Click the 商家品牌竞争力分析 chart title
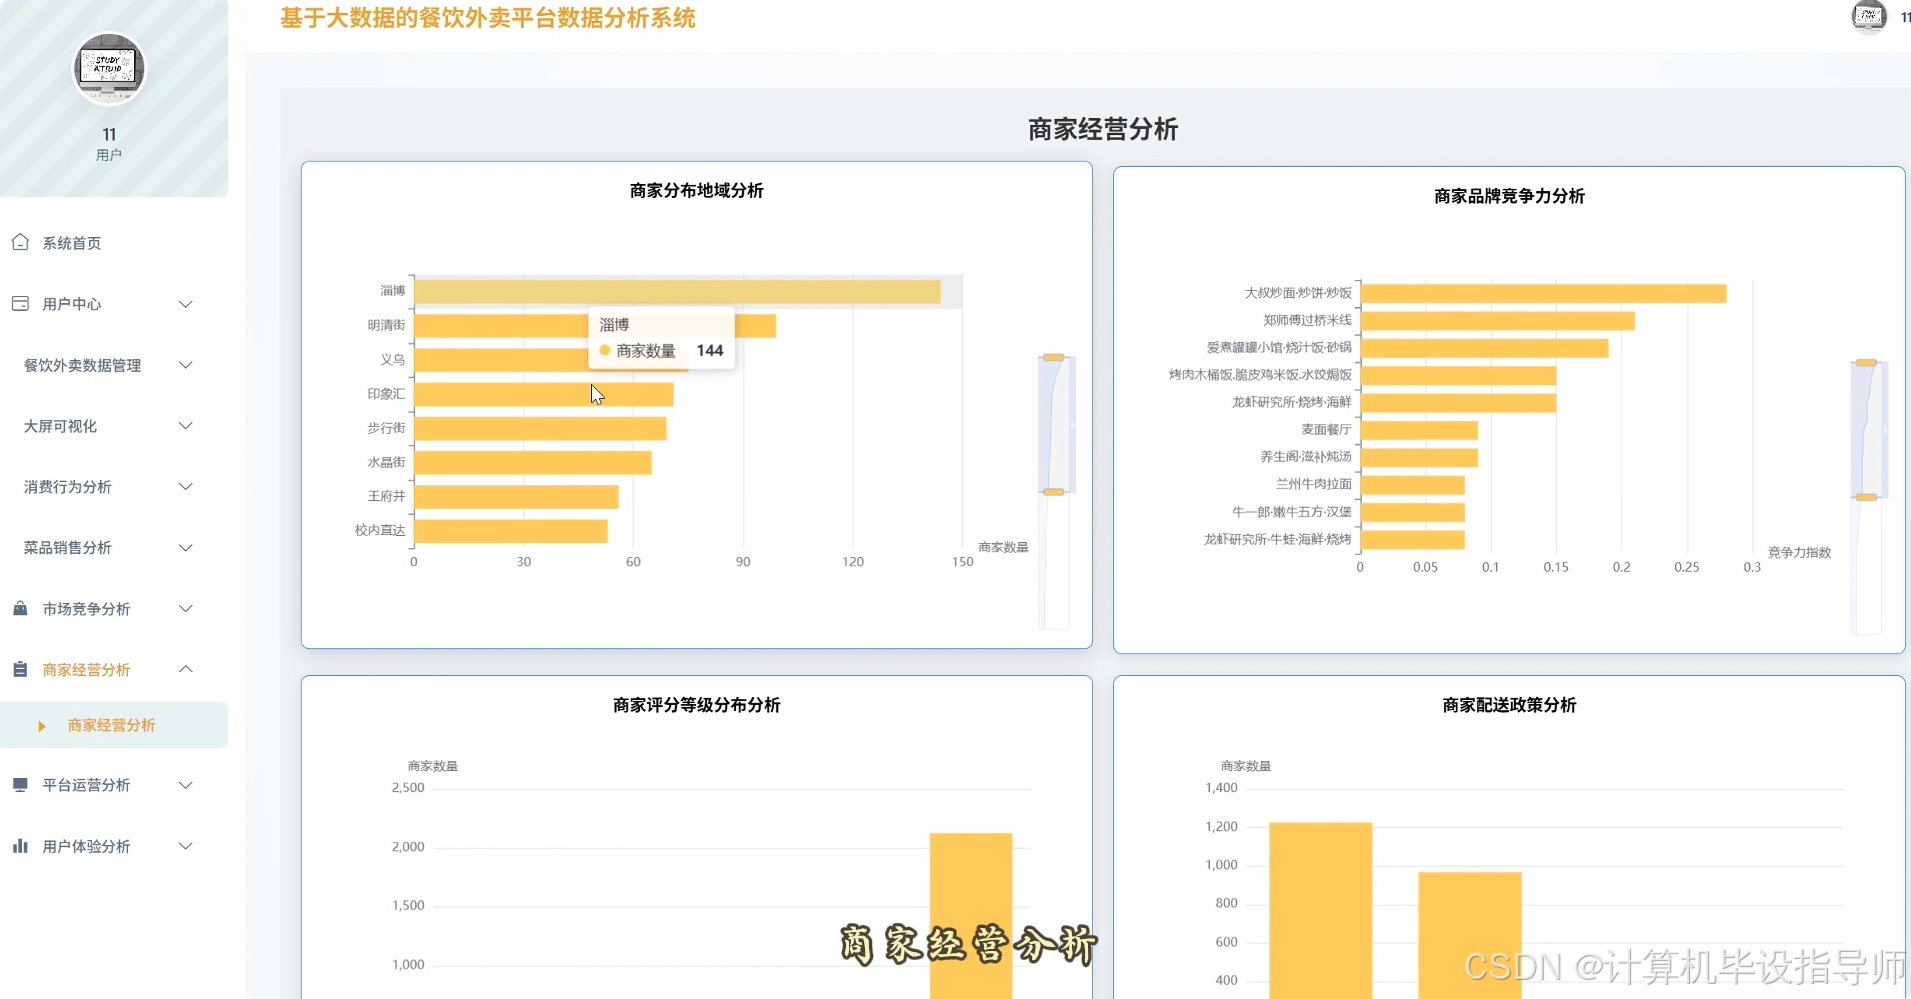1911x999 pixels. coord(1509,196)
